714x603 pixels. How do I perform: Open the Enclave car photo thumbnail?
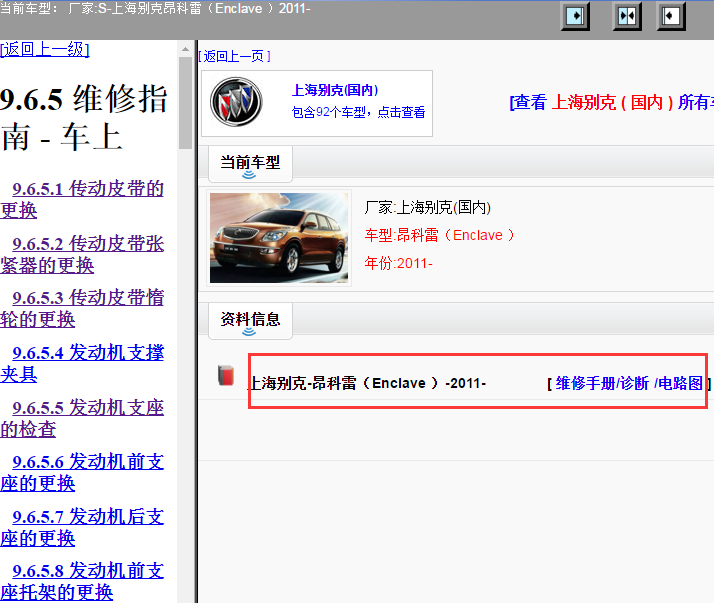click(x=279, y=238)
